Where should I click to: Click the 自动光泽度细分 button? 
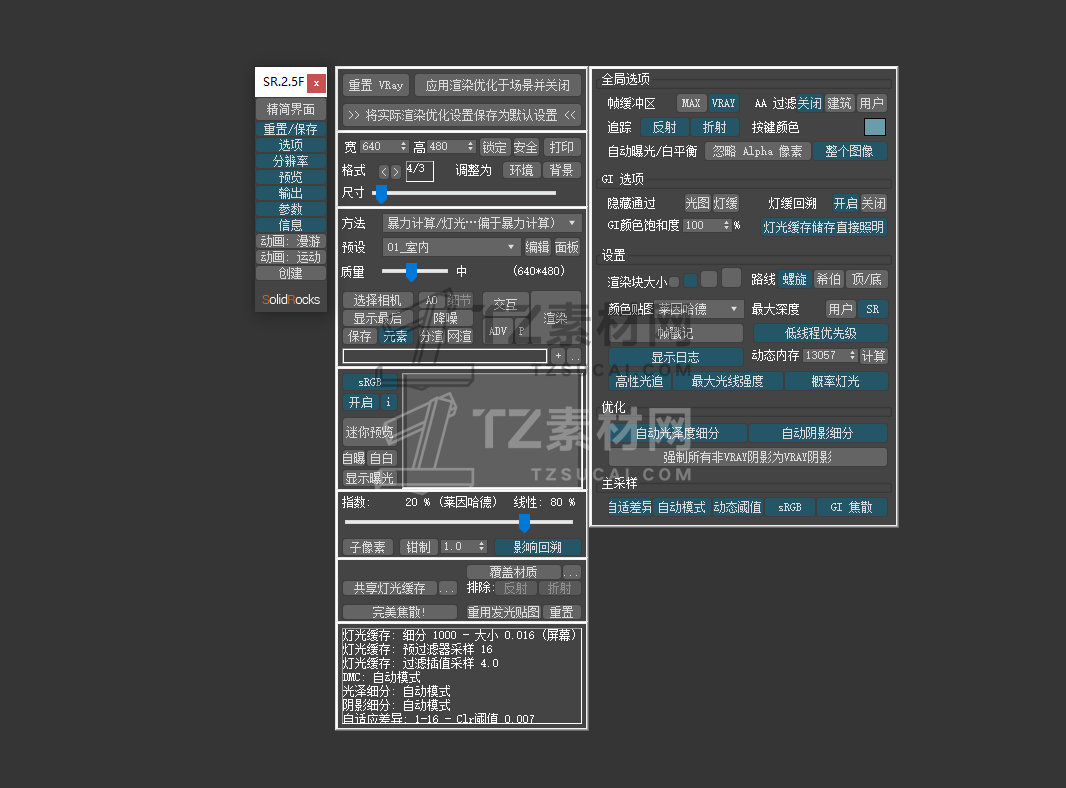click(x=677, y=433)
